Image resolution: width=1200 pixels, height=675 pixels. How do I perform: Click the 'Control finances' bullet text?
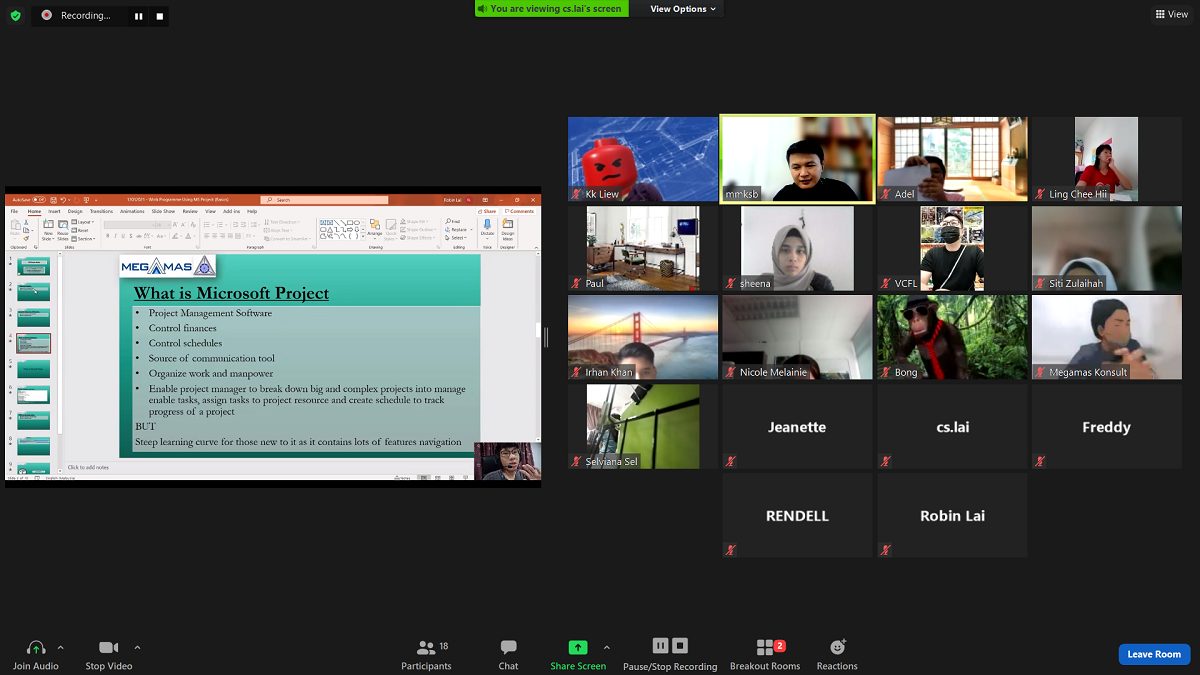tap(183, 328)
